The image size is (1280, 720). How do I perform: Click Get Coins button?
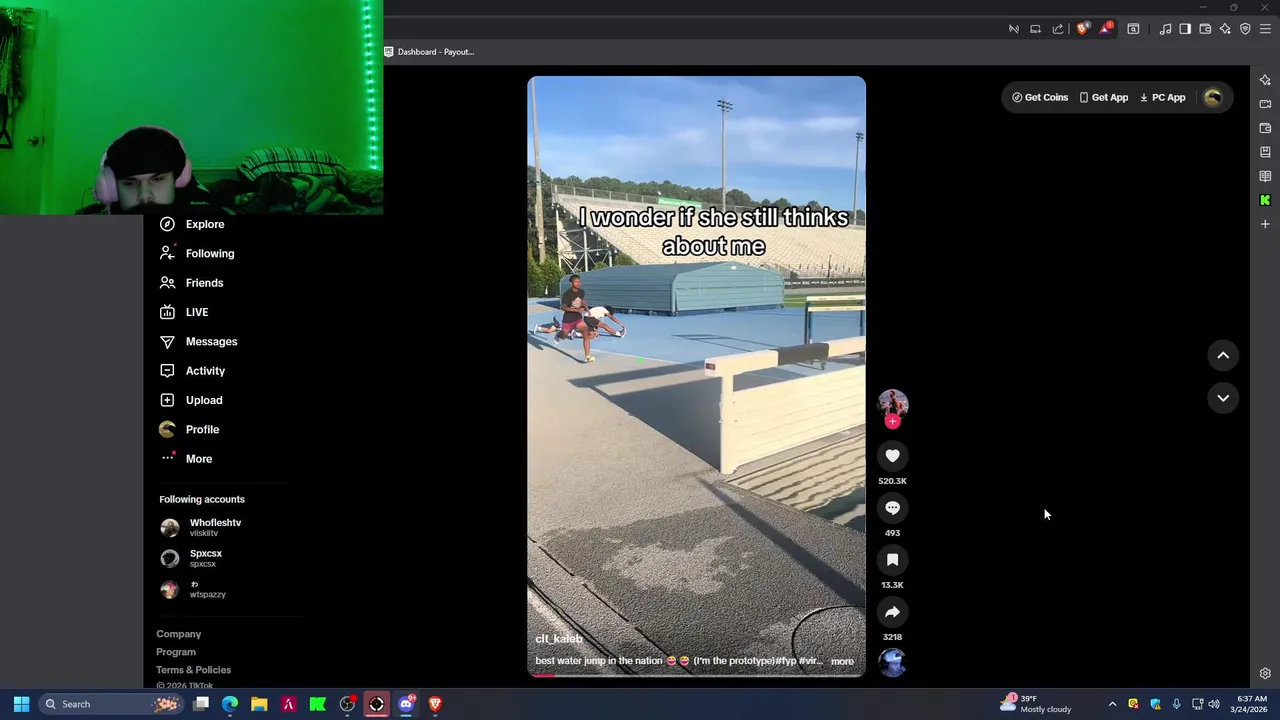1040,97
